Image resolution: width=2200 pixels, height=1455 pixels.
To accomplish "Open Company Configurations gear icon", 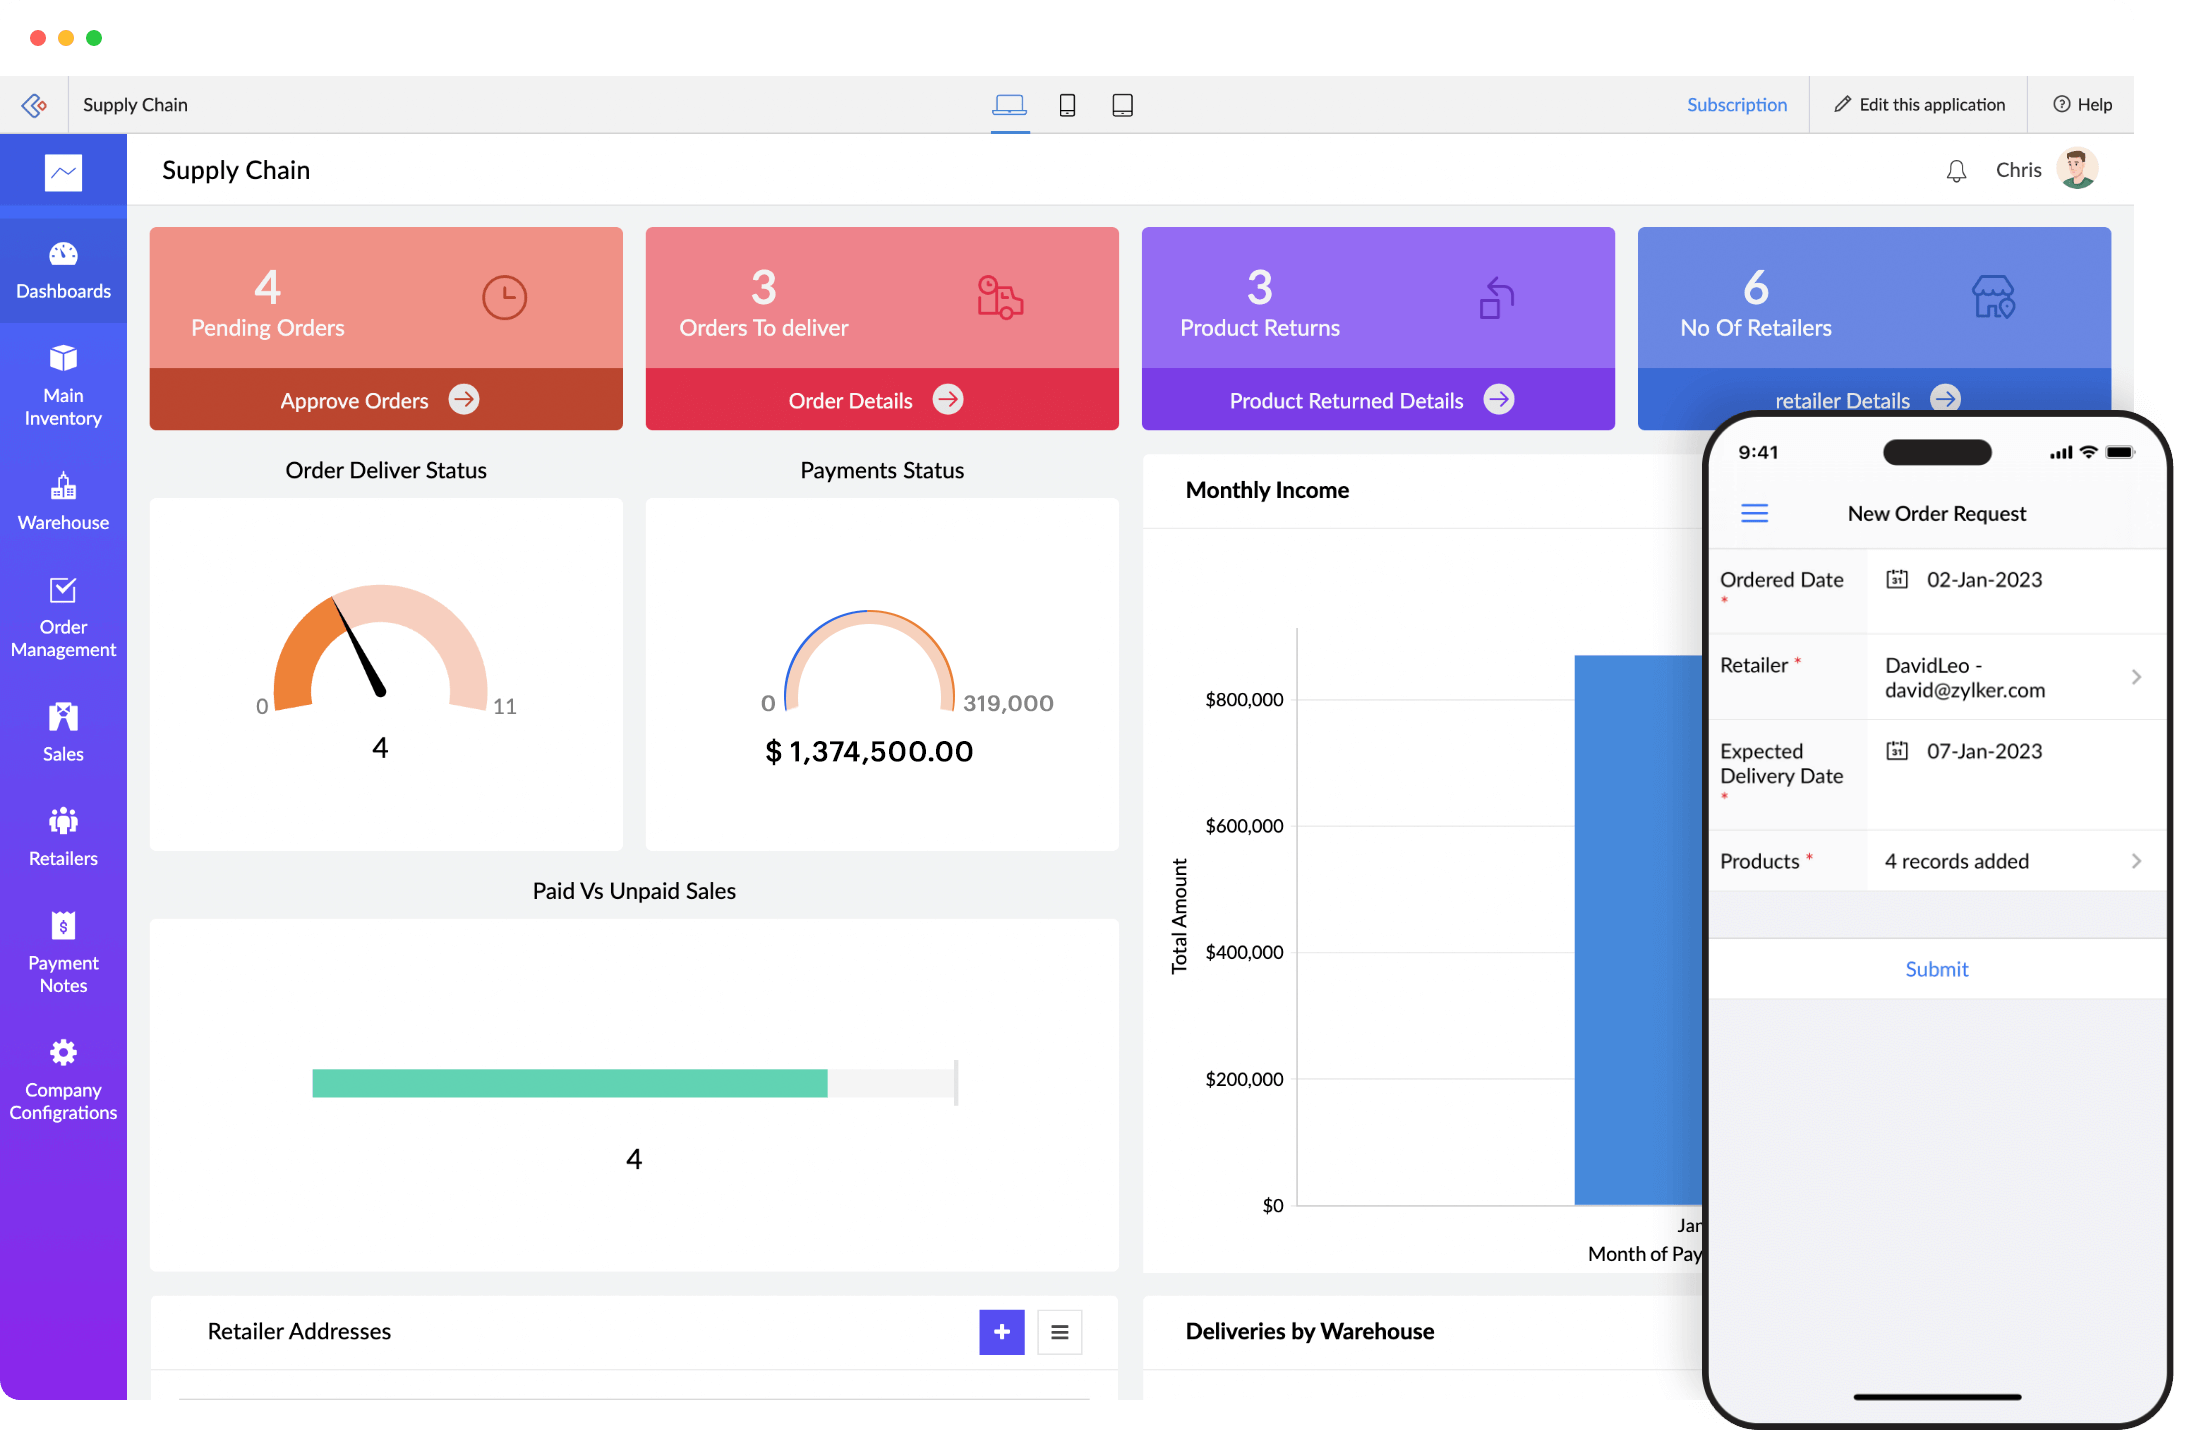I will pos(63,1053).
